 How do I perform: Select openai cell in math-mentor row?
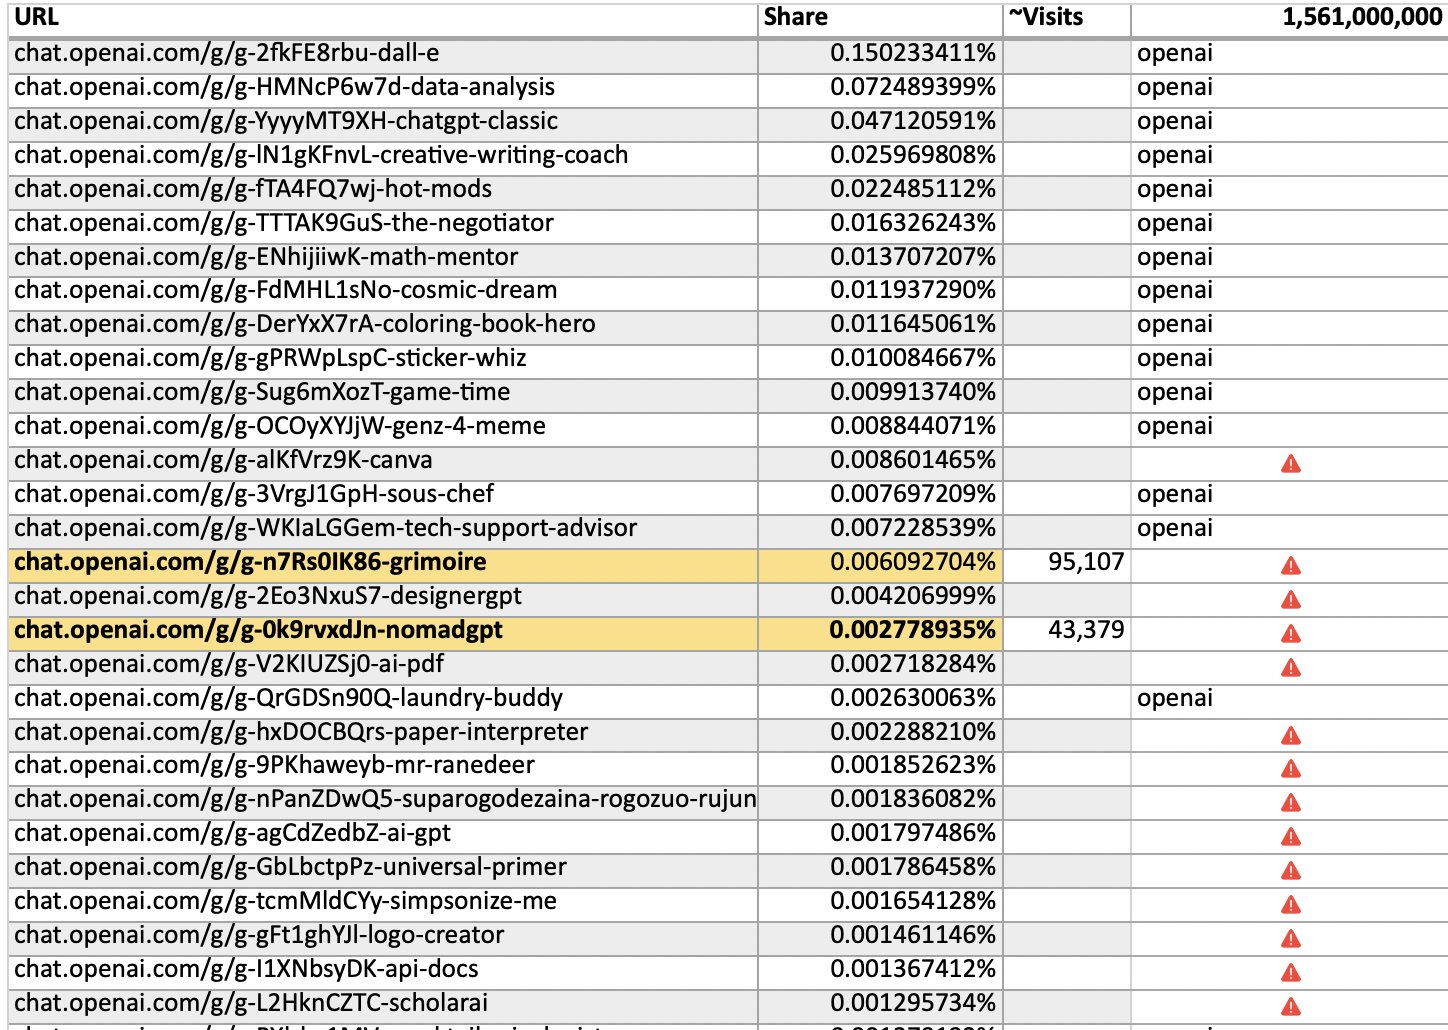tap(1290, 259)
